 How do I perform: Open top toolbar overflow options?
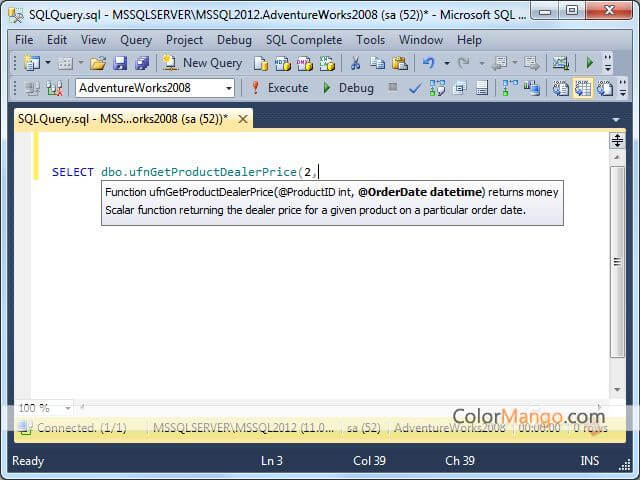pos(608,63)
